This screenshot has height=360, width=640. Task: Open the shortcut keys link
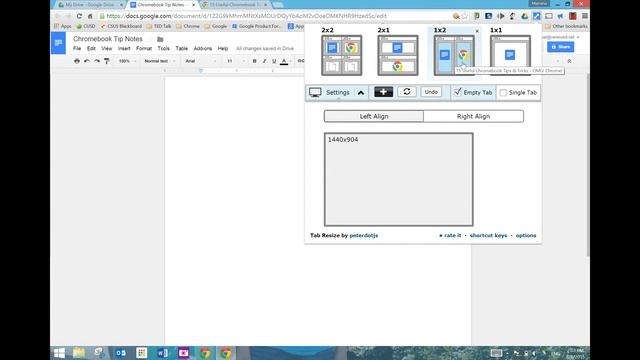coord(488,236)
